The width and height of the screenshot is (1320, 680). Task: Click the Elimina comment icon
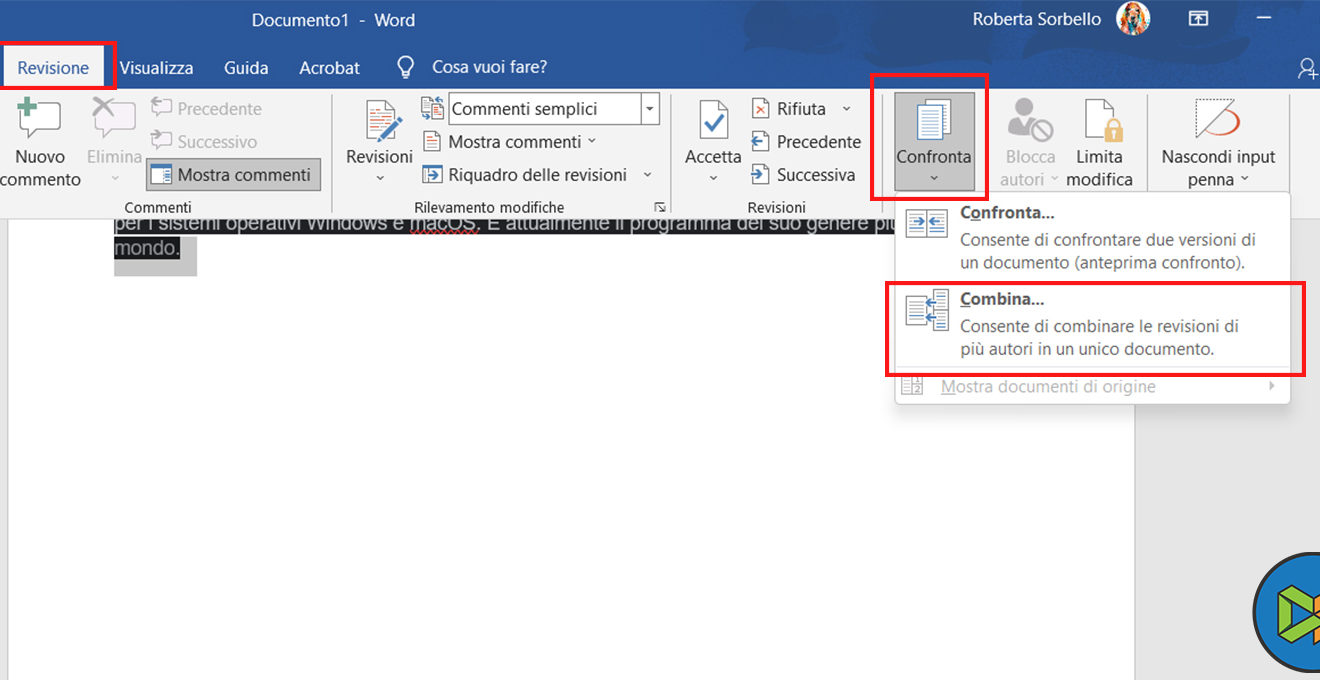click(x=114, y=119)
